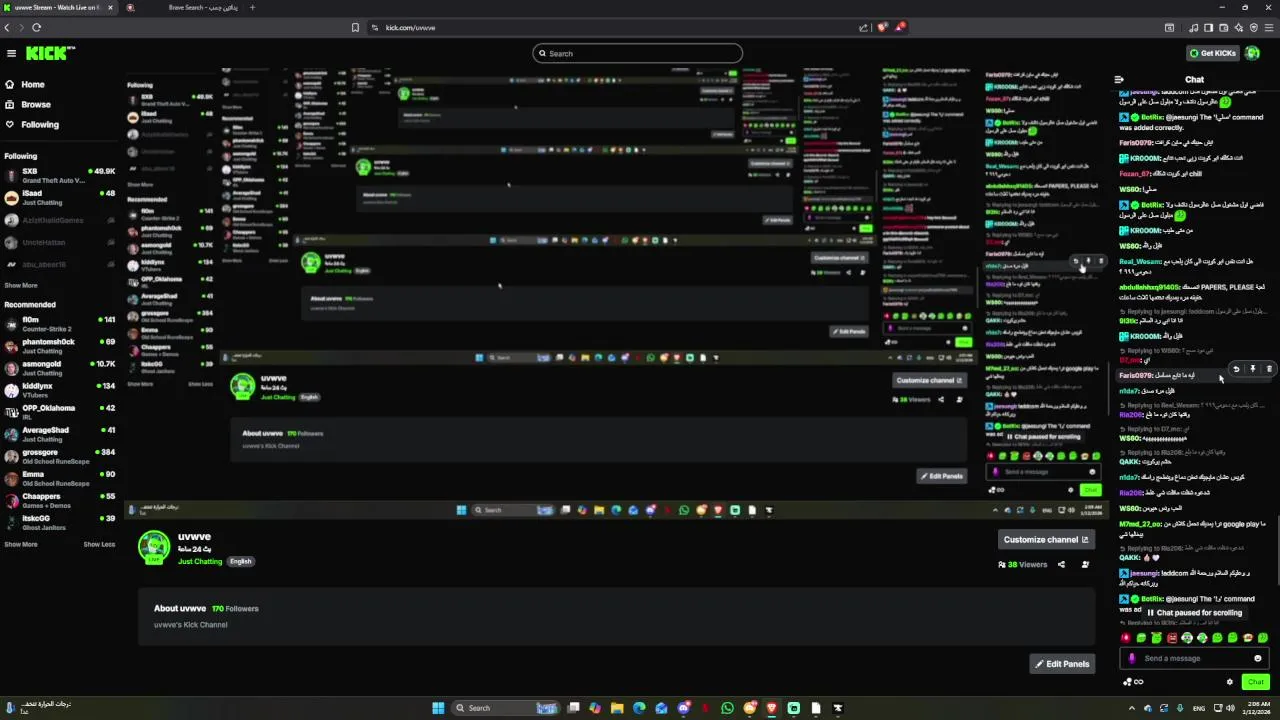This screenshot has width=1280, height=720.
Task: Reload the page
Action: [36, 28]
